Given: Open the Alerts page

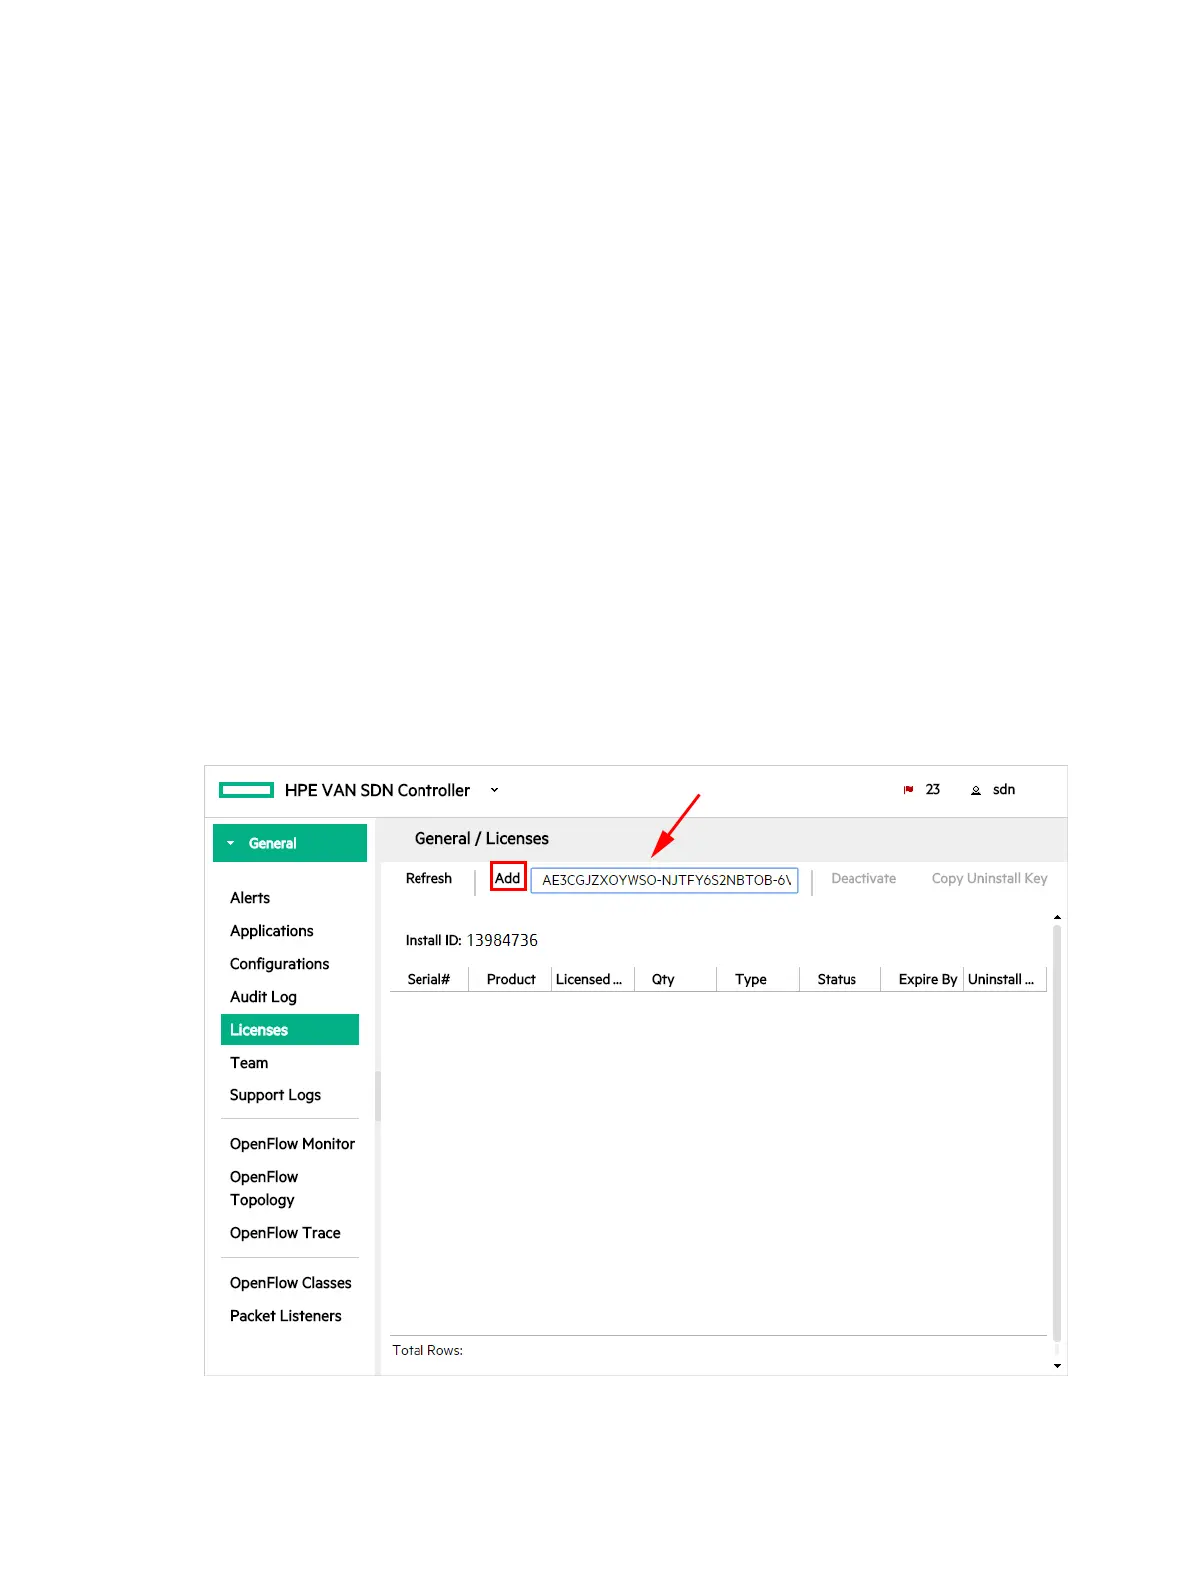Looking at the screenshot, I should (x=250, y=898).
